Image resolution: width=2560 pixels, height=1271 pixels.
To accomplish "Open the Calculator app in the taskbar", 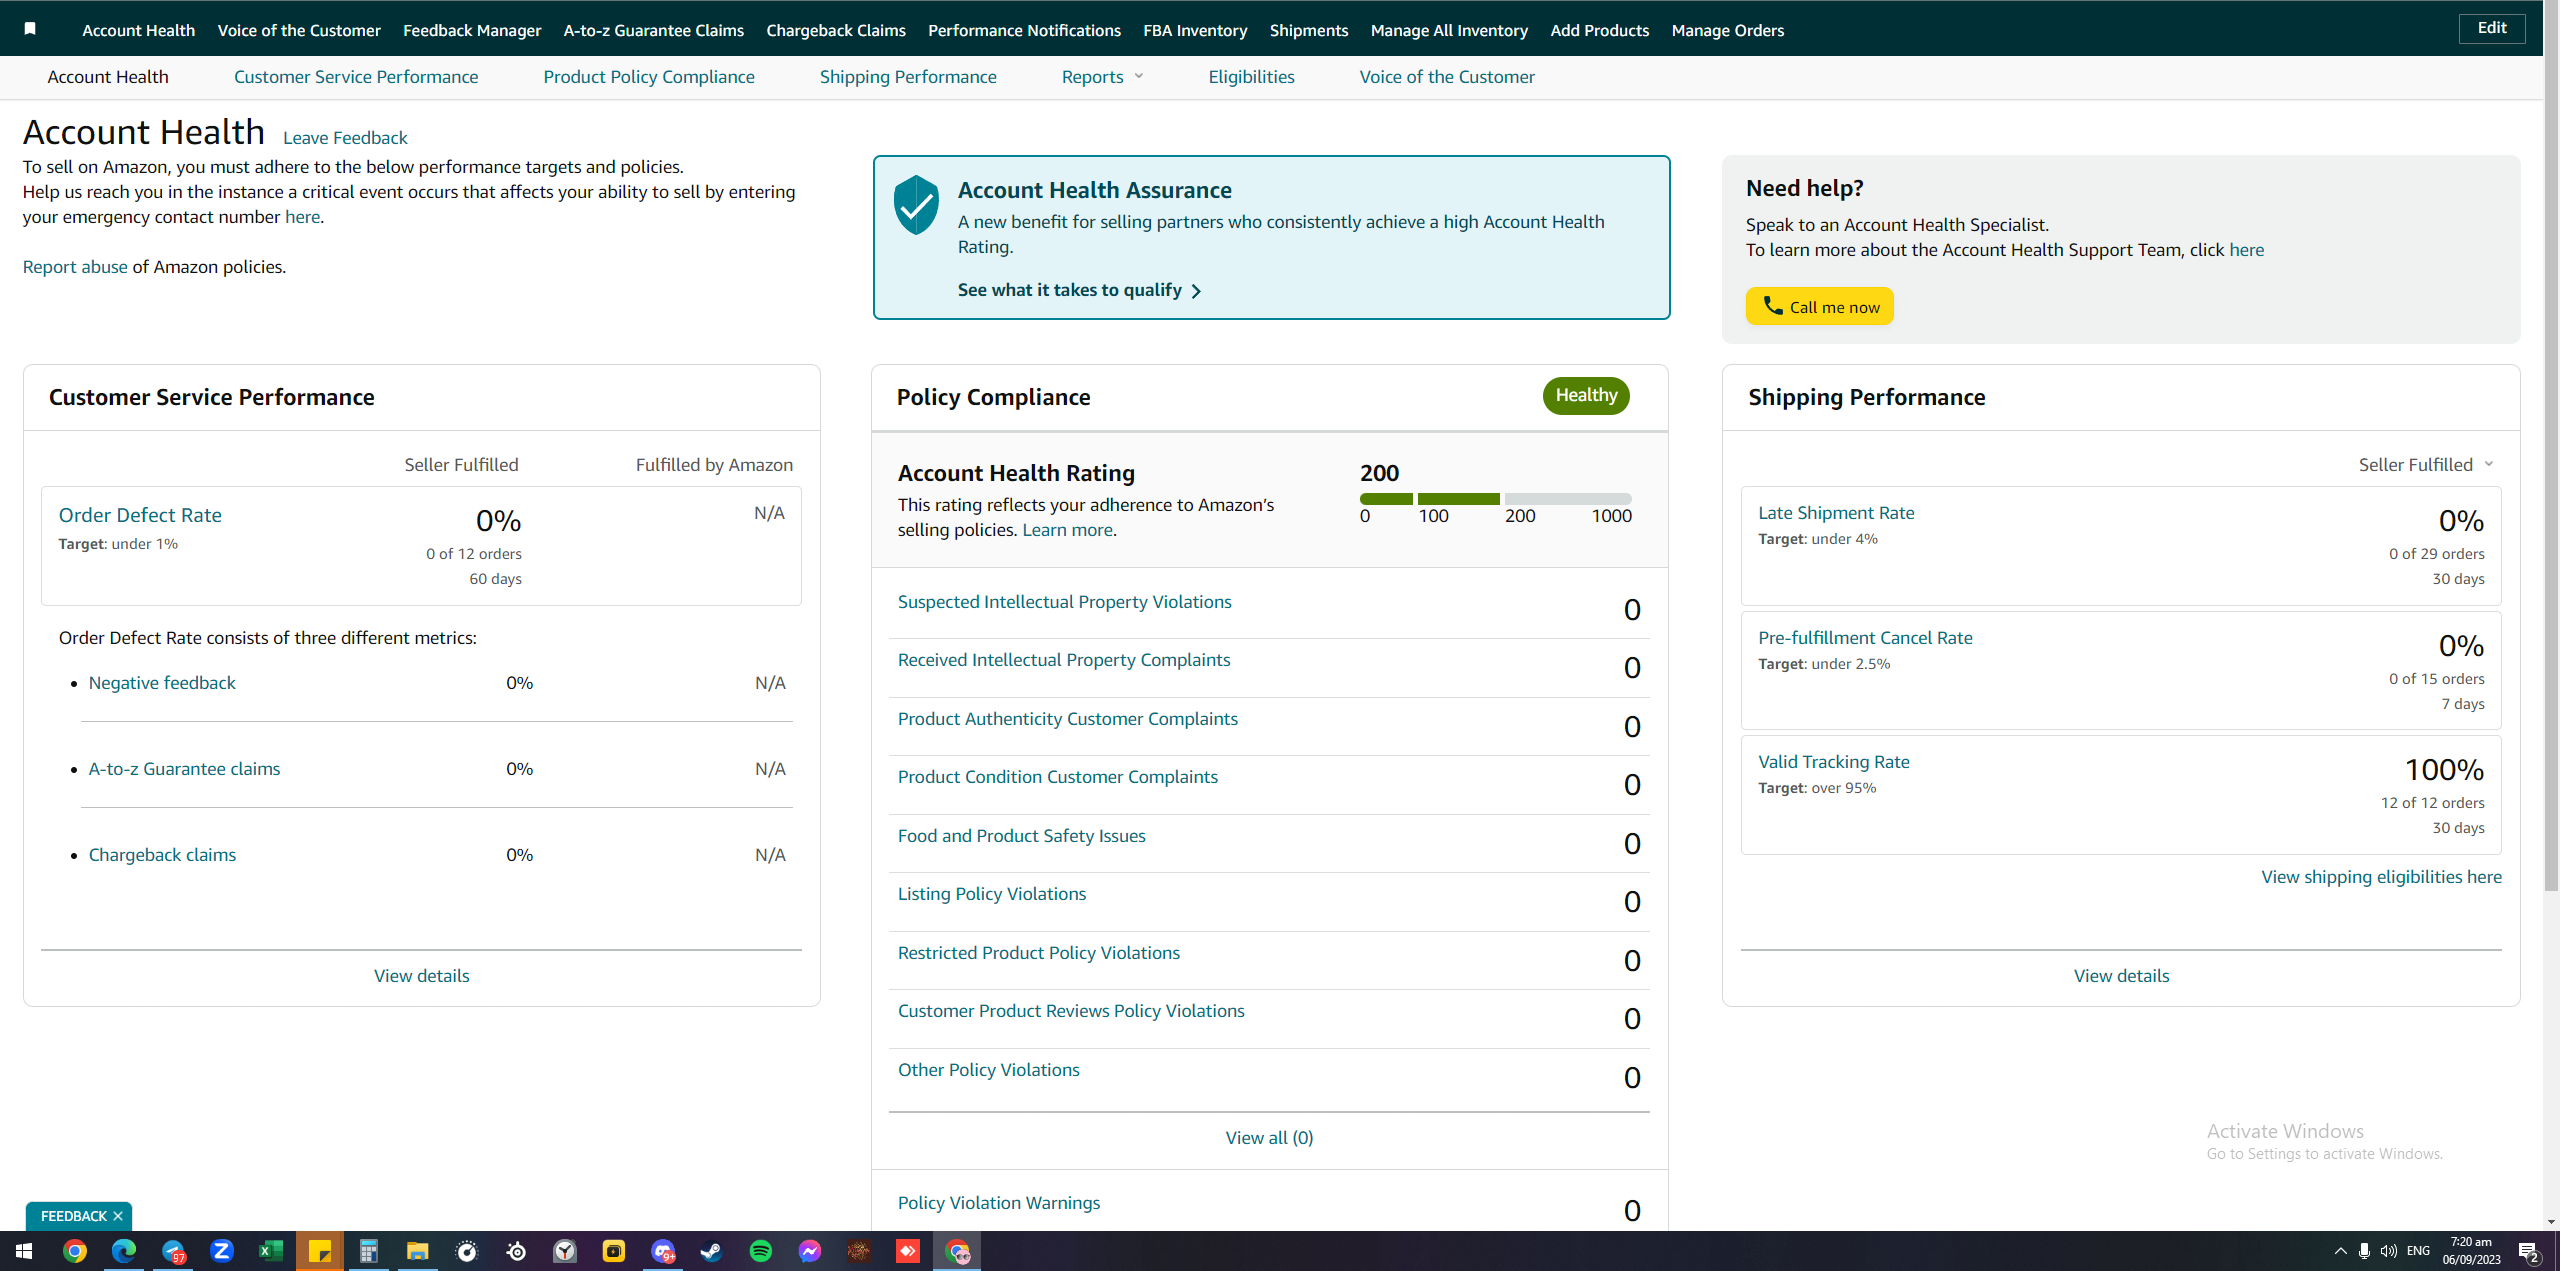I will pyautogui.click(x=369, y=1251).
